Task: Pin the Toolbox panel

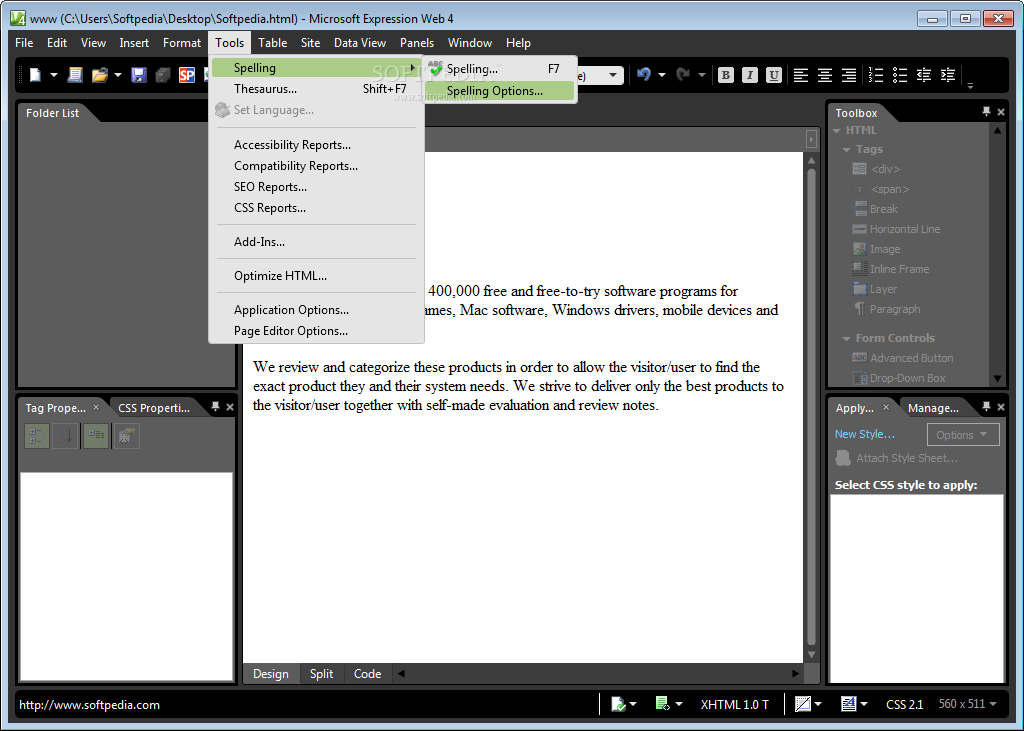Action: [986, 112]
